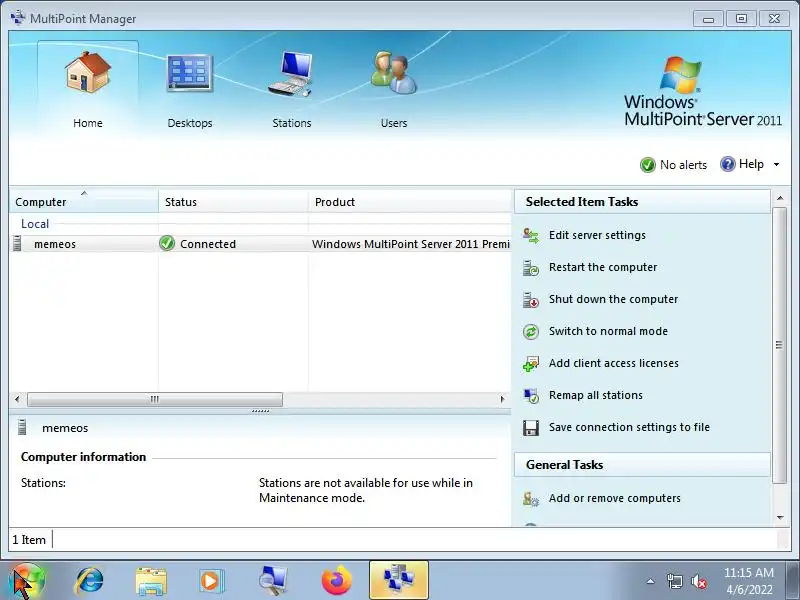
Task: Click the blue Help question mark icon
Action: pos(728,164)
